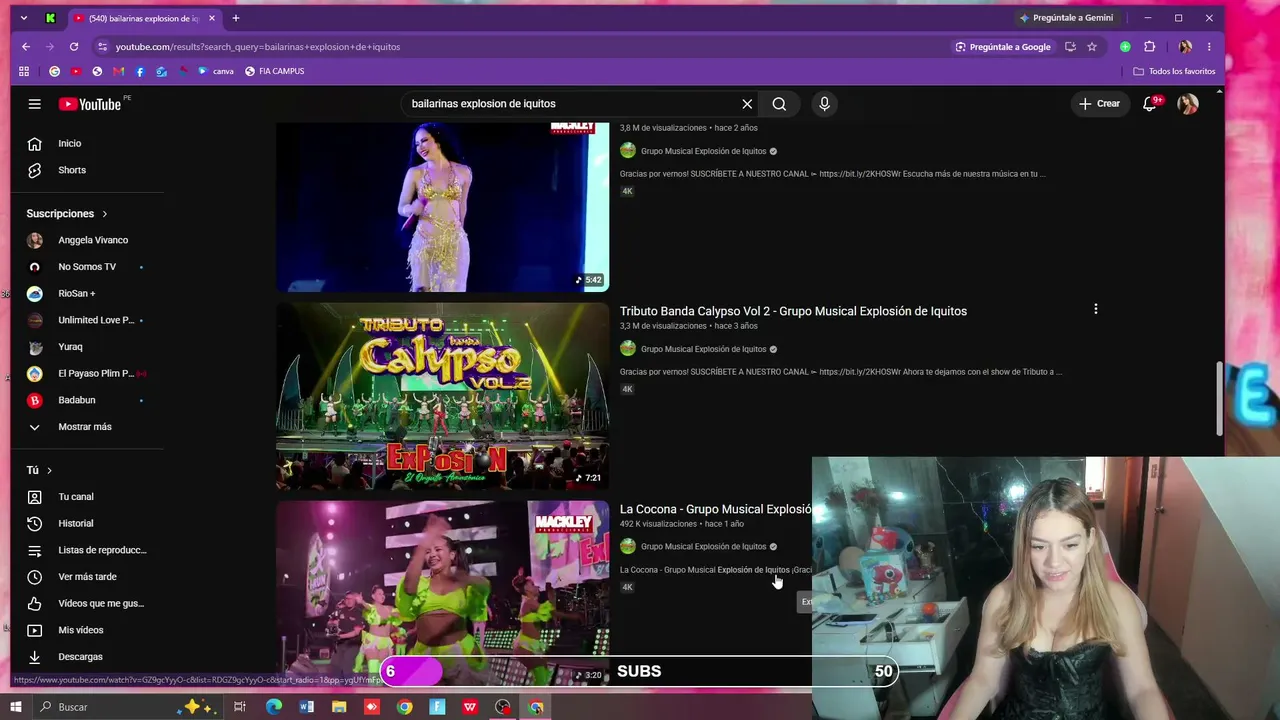This screenshot has width=1280, height=720.
Task: Open Todos los favoritos folder
Action: [1174, 72]
